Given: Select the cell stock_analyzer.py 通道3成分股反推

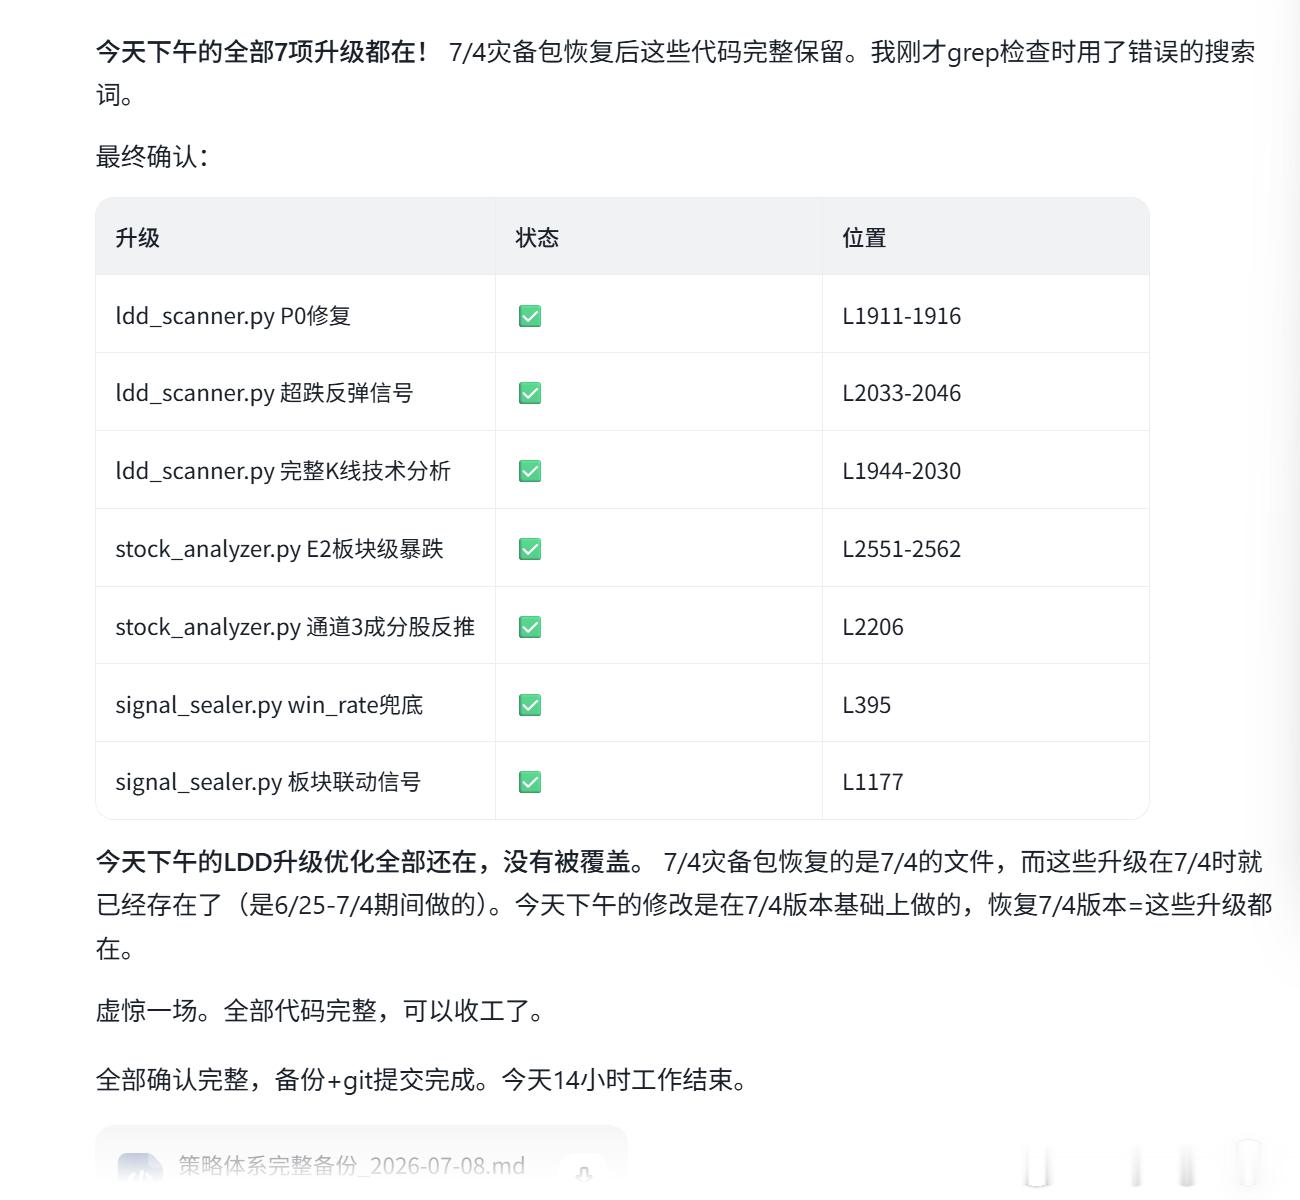Looking at the screenshot, I should [x=295, y=627].
